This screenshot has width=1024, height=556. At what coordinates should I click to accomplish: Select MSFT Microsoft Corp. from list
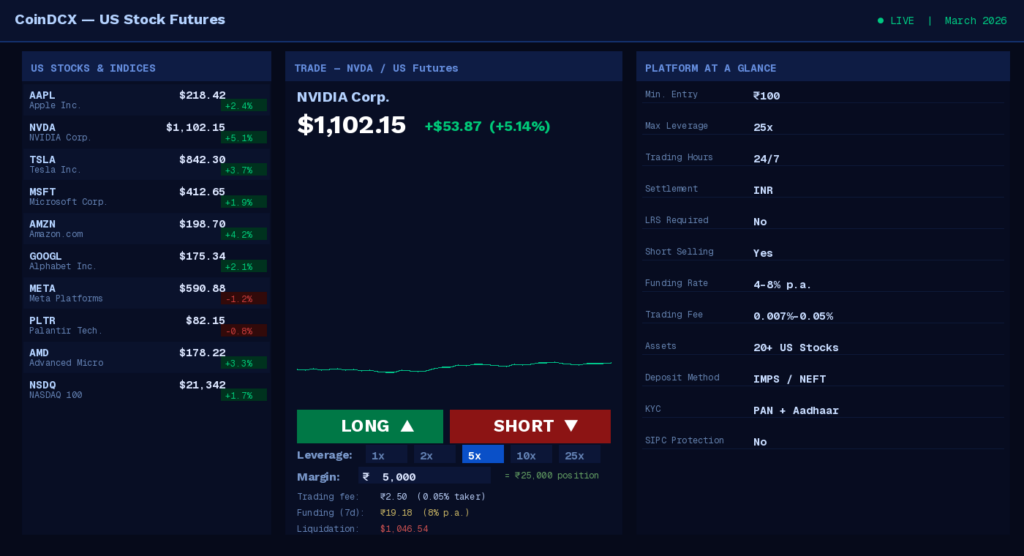pos(146,196)
